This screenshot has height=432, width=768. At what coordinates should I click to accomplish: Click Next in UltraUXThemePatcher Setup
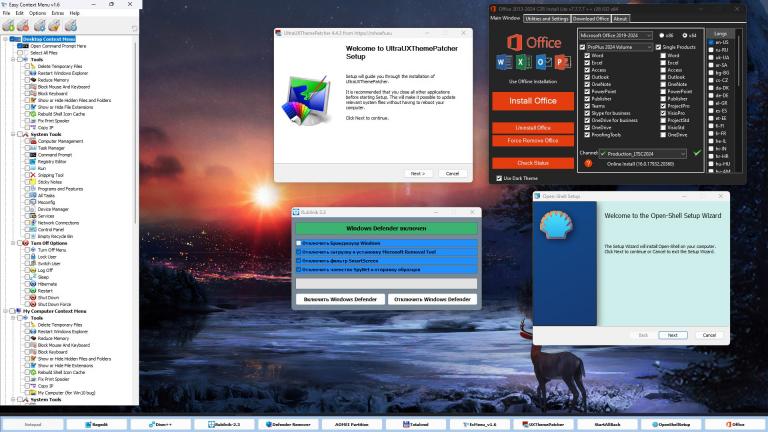(418, 173)
